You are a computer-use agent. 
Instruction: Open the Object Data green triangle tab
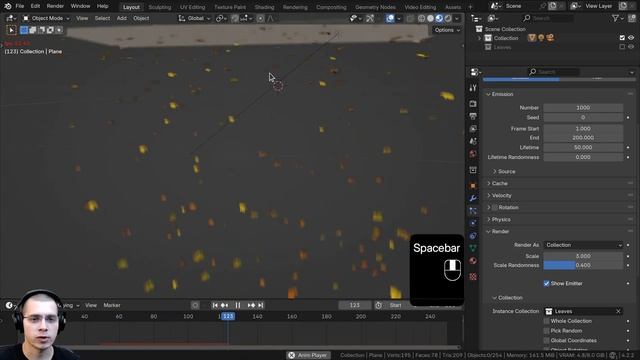click(473, 248)
